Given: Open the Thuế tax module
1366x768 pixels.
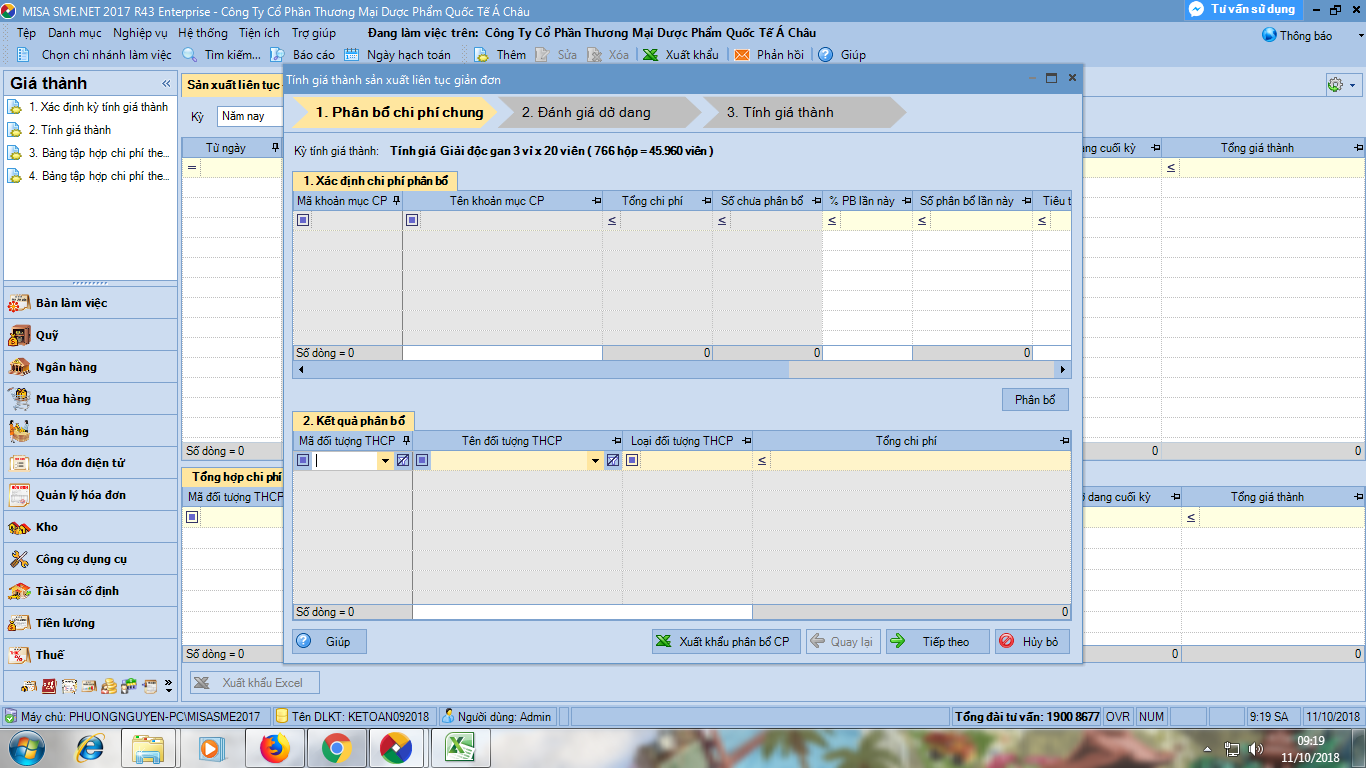Looking at the screenshot, I should [90, 655].
